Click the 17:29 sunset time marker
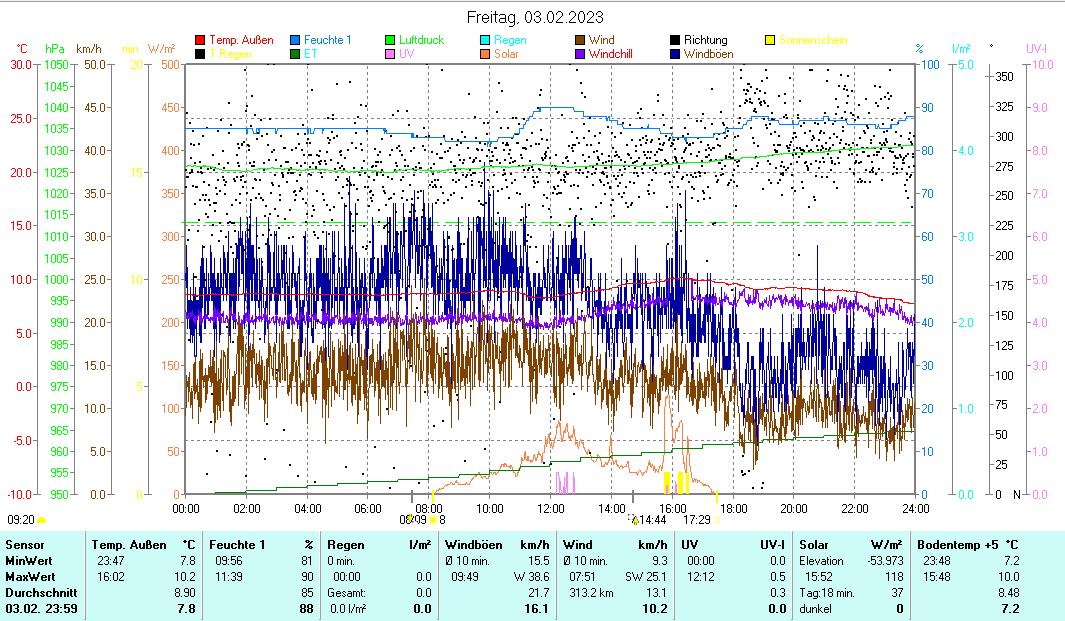Viewport: 1065px width, 621px height. coord(697,519)
